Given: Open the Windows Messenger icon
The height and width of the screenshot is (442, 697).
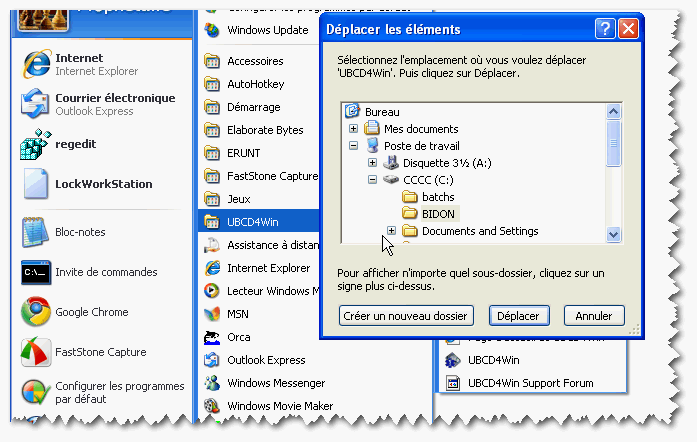Looking at the screenshot, I should [212, 383].
